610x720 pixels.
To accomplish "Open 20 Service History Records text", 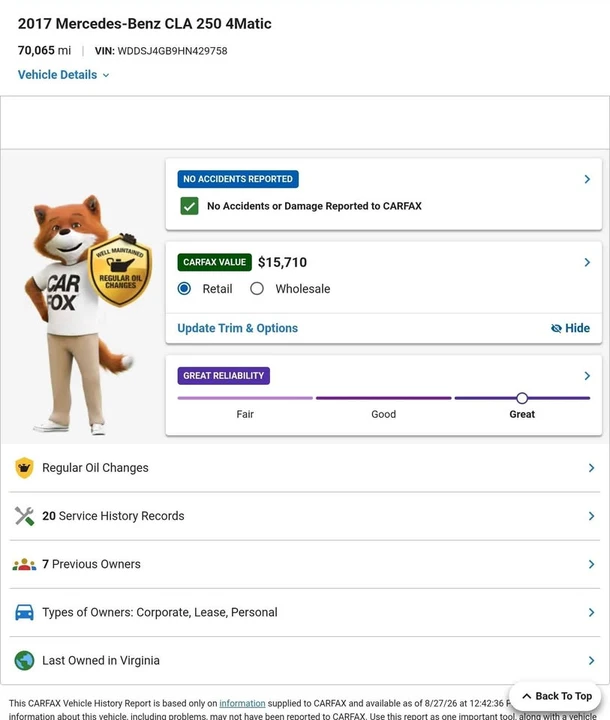I will click(113, 516).
